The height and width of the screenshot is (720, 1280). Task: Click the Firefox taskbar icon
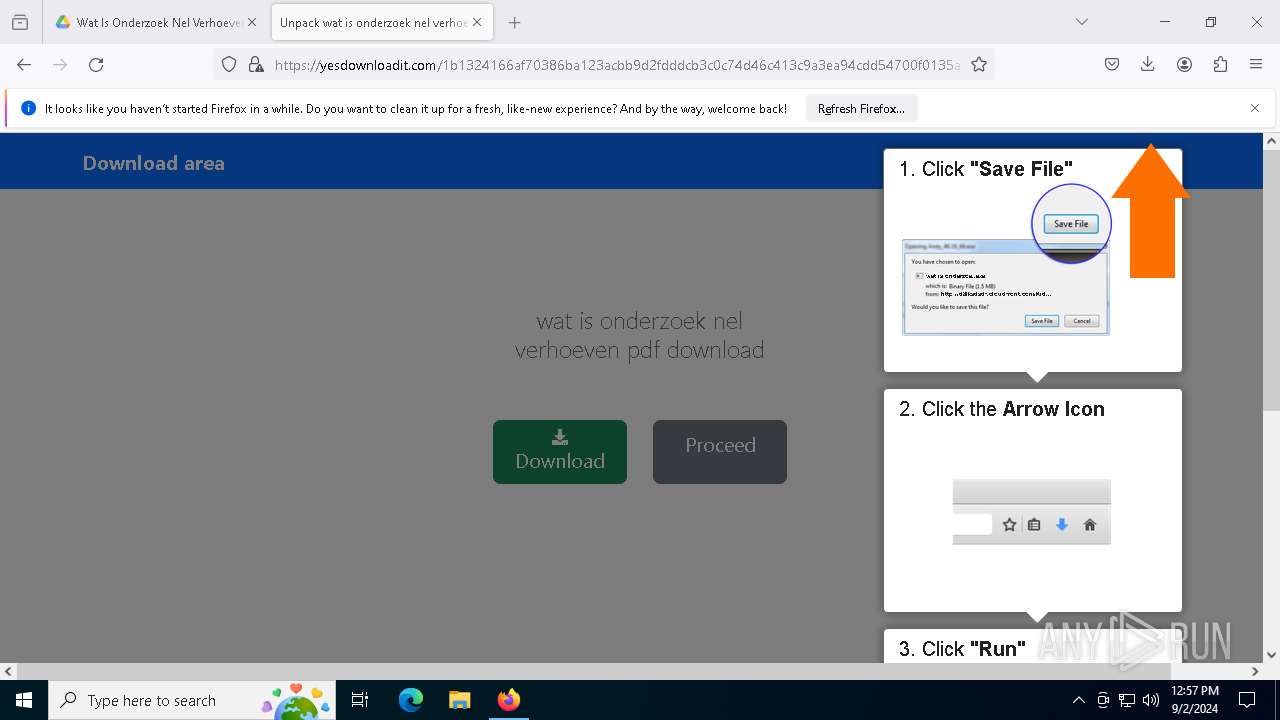(508, 700)
